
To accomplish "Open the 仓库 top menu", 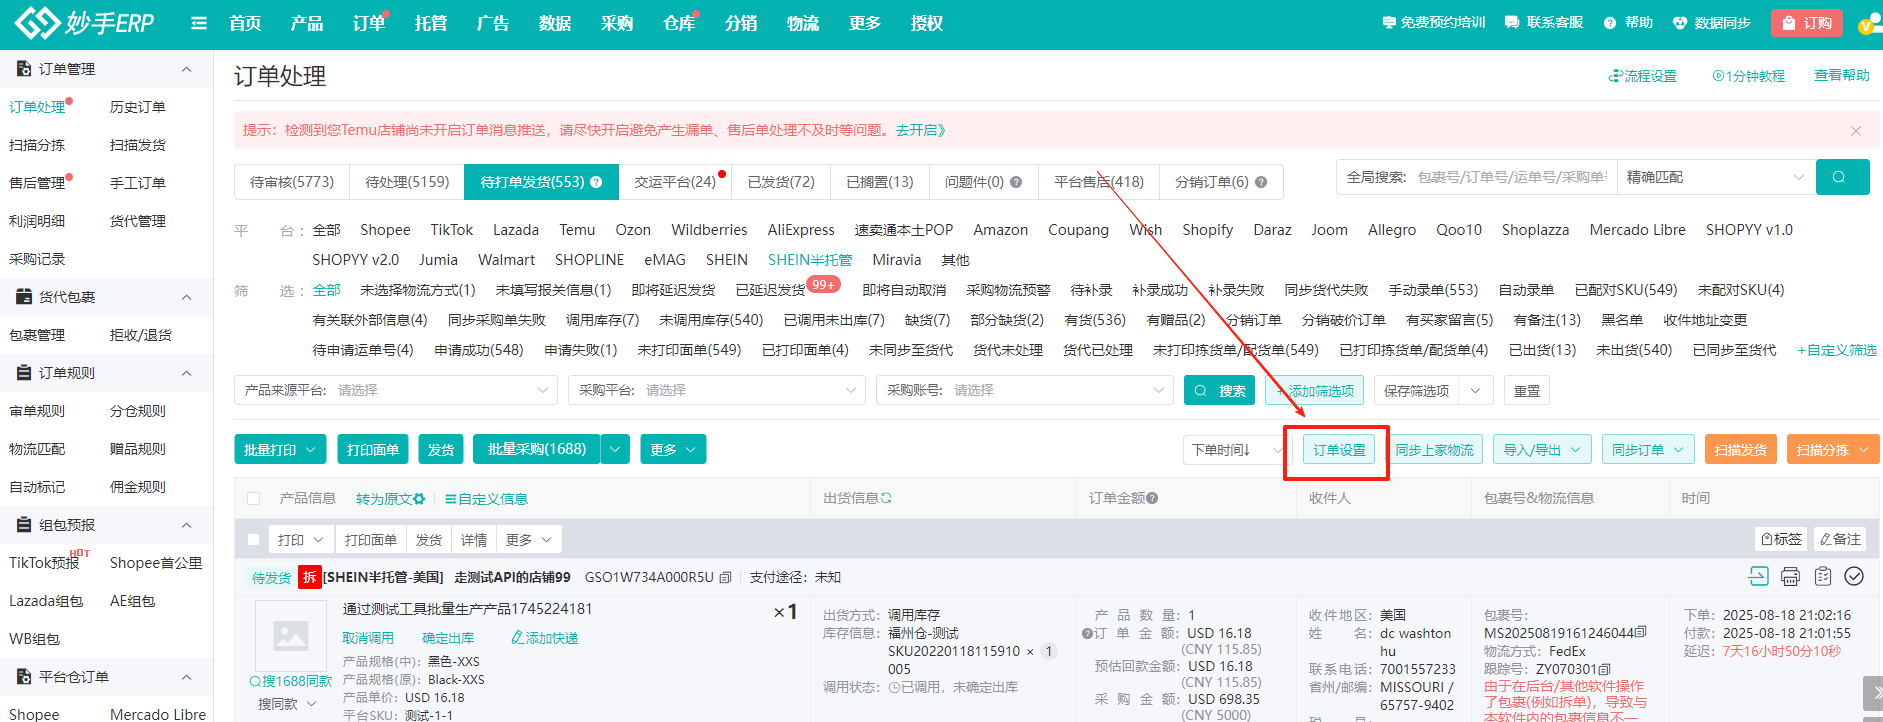I will (x=679, y=23).
